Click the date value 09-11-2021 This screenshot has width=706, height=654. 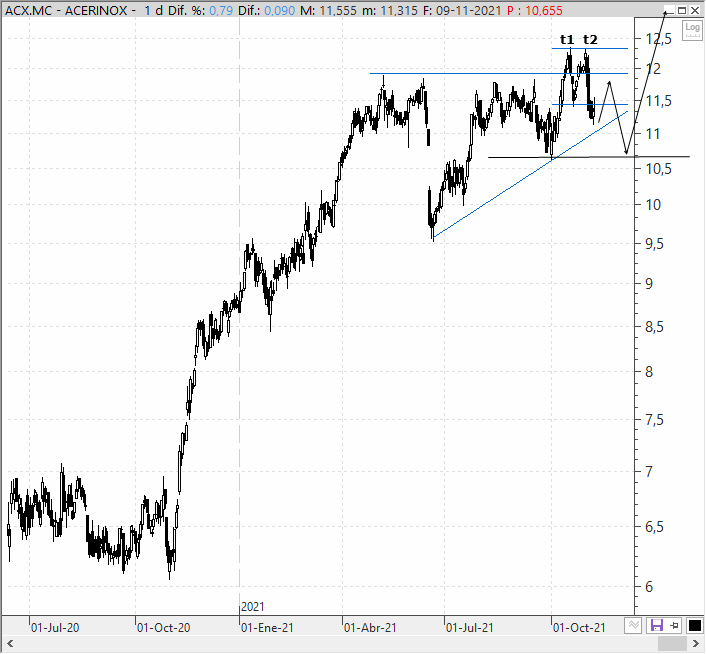(468, 10)
